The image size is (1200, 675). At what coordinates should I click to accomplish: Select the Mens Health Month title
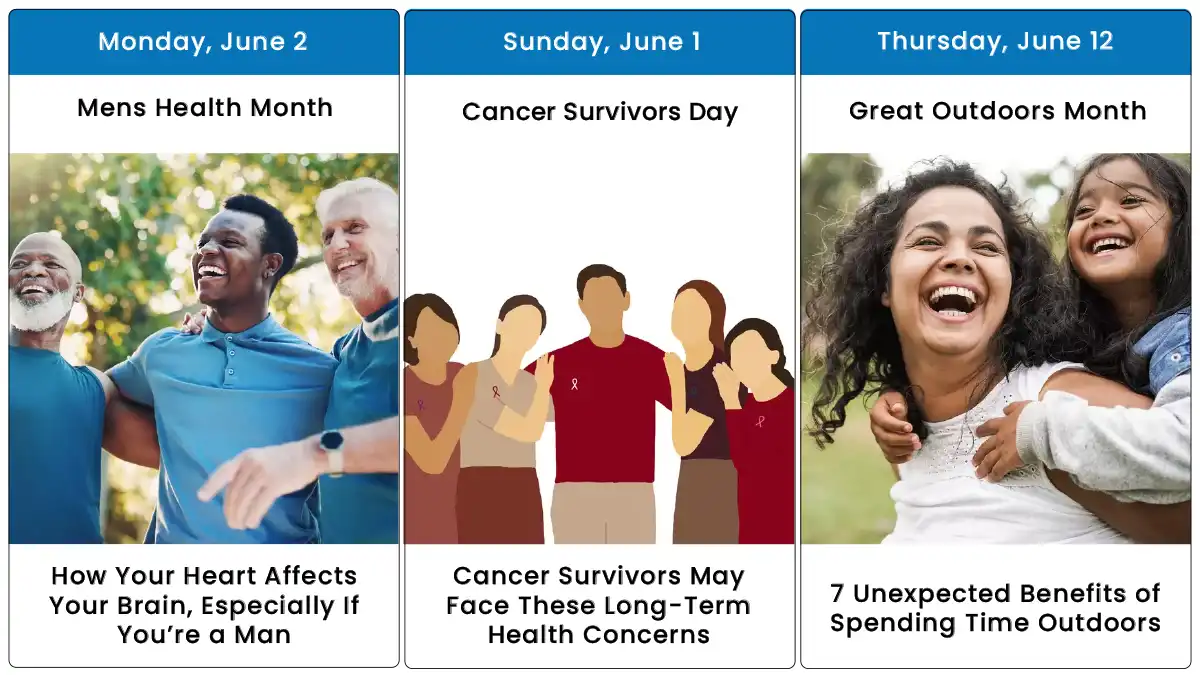coord(205,108)
